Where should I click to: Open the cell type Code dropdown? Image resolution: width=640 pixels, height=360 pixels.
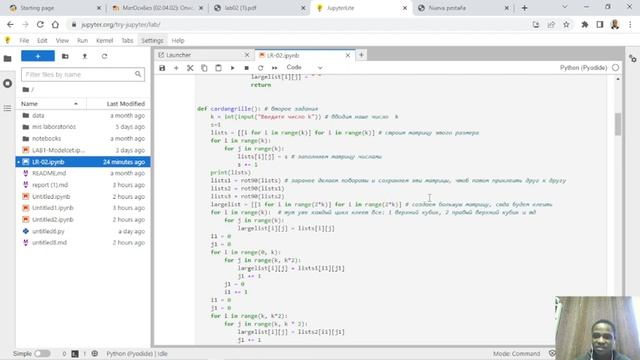pos(304,67)
